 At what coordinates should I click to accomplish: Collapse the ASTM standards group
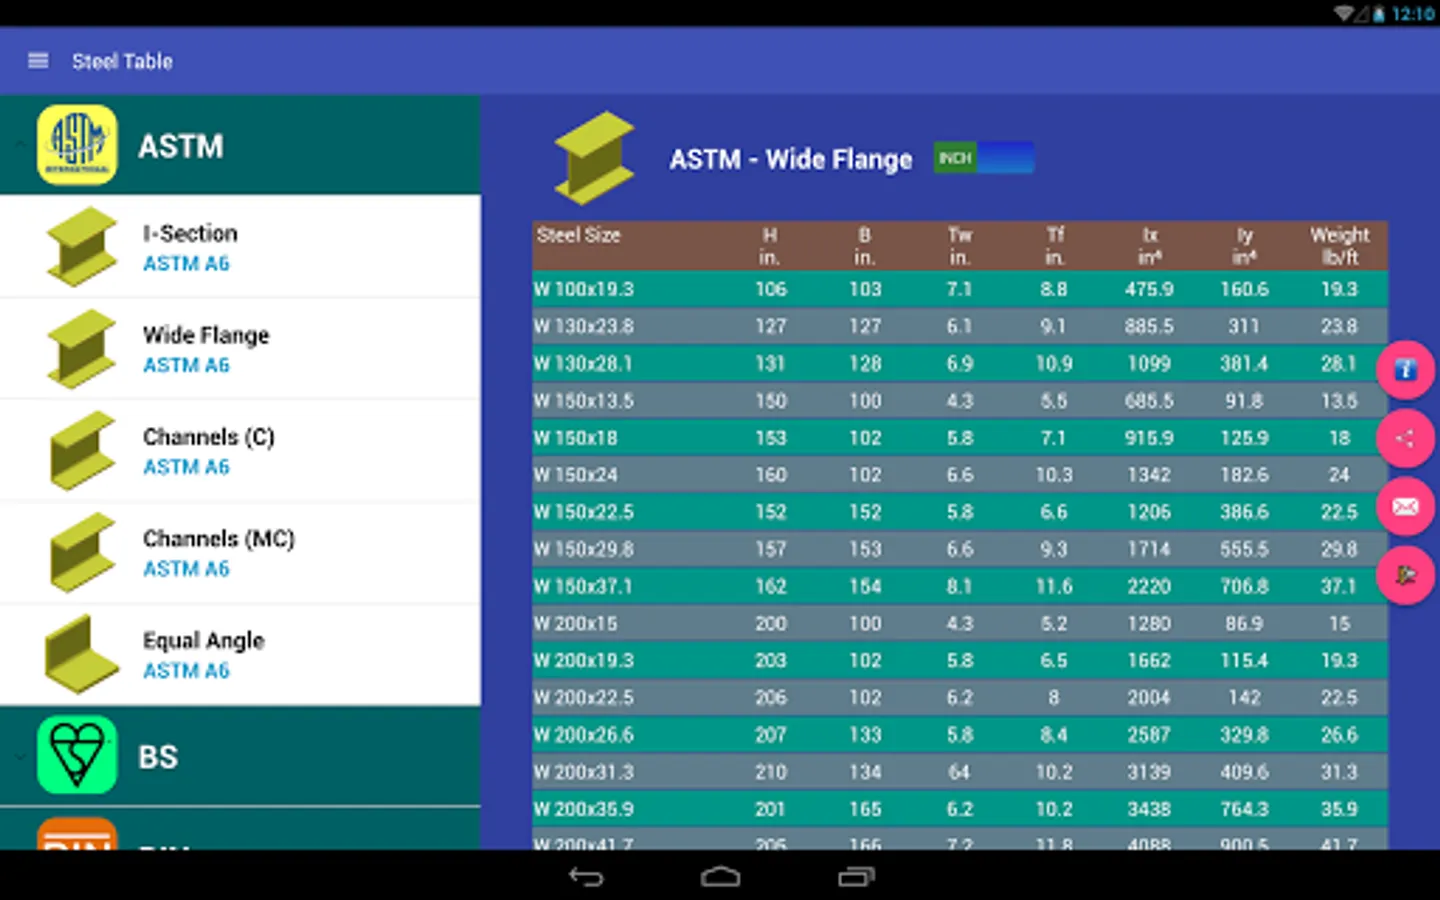(x=240, y=146)
